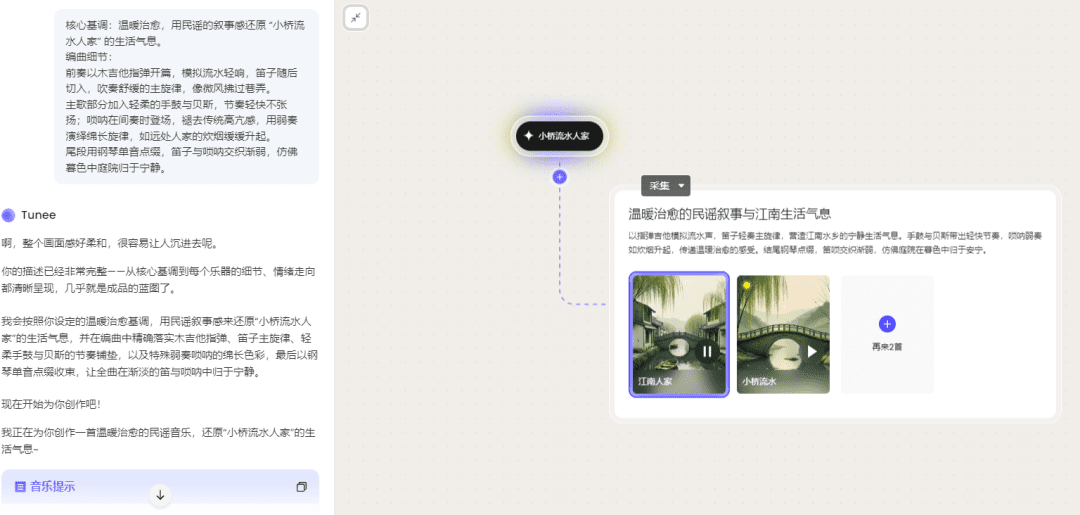Image resolution: width=1080 pixels, height=515 pixels.
Task: Click the caret arrow next to 采集
Action: click(682, 185)
